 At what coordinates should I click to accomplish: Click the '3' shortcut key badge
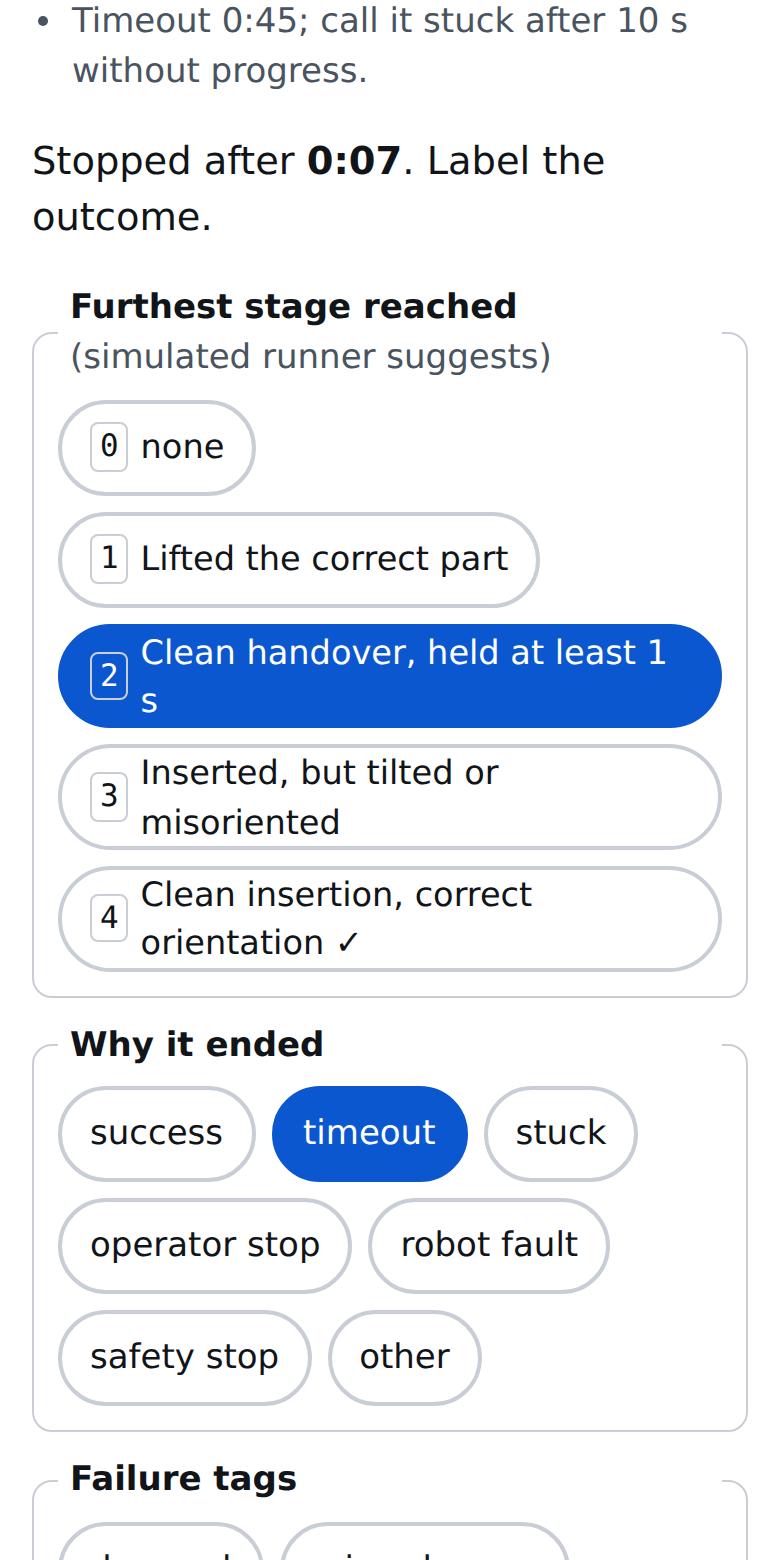click(x=109, y=797)
